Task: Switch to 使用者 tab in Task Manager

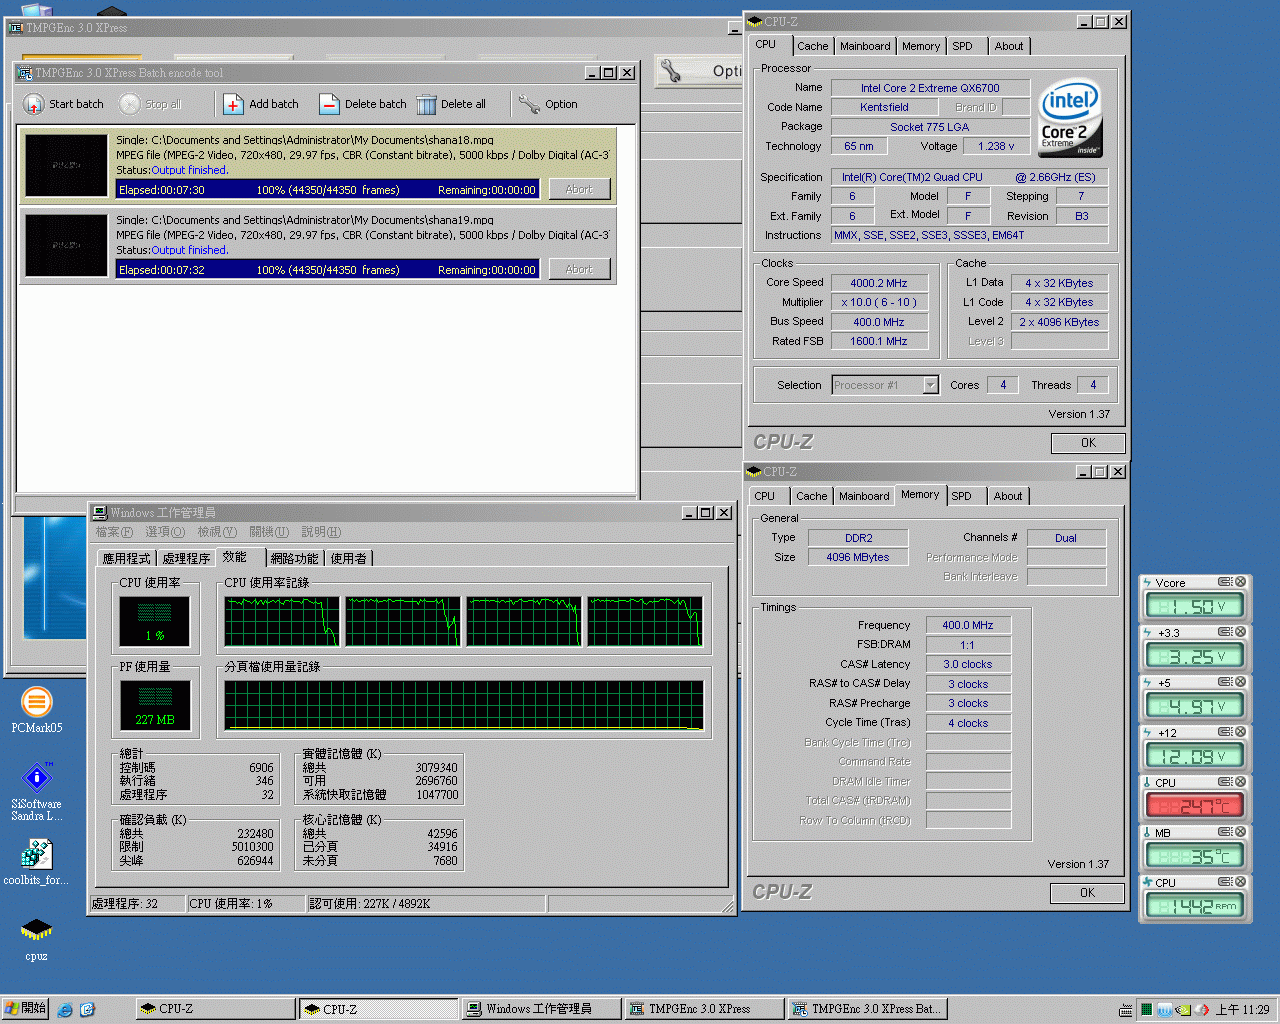Action: (x=348, y=558)
